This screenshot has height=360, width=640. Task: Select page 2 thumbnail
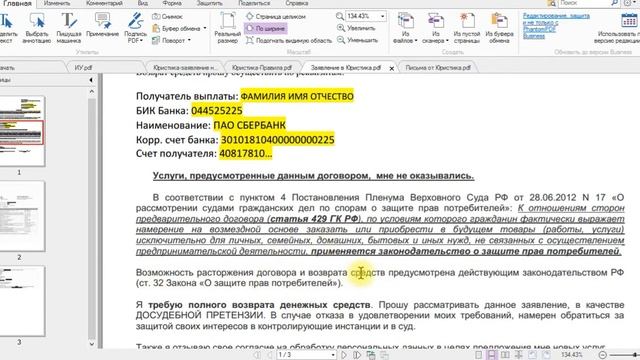[22, 216]
